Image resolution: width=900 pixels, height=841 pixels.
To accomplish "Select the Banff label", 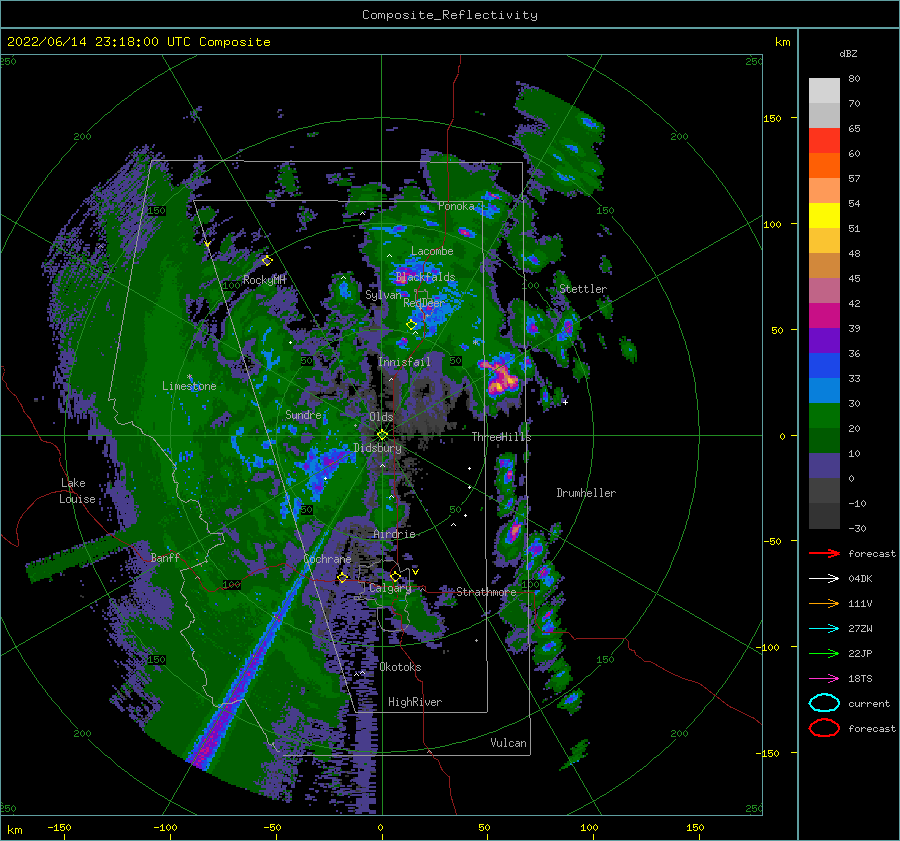I will (165, 557).
